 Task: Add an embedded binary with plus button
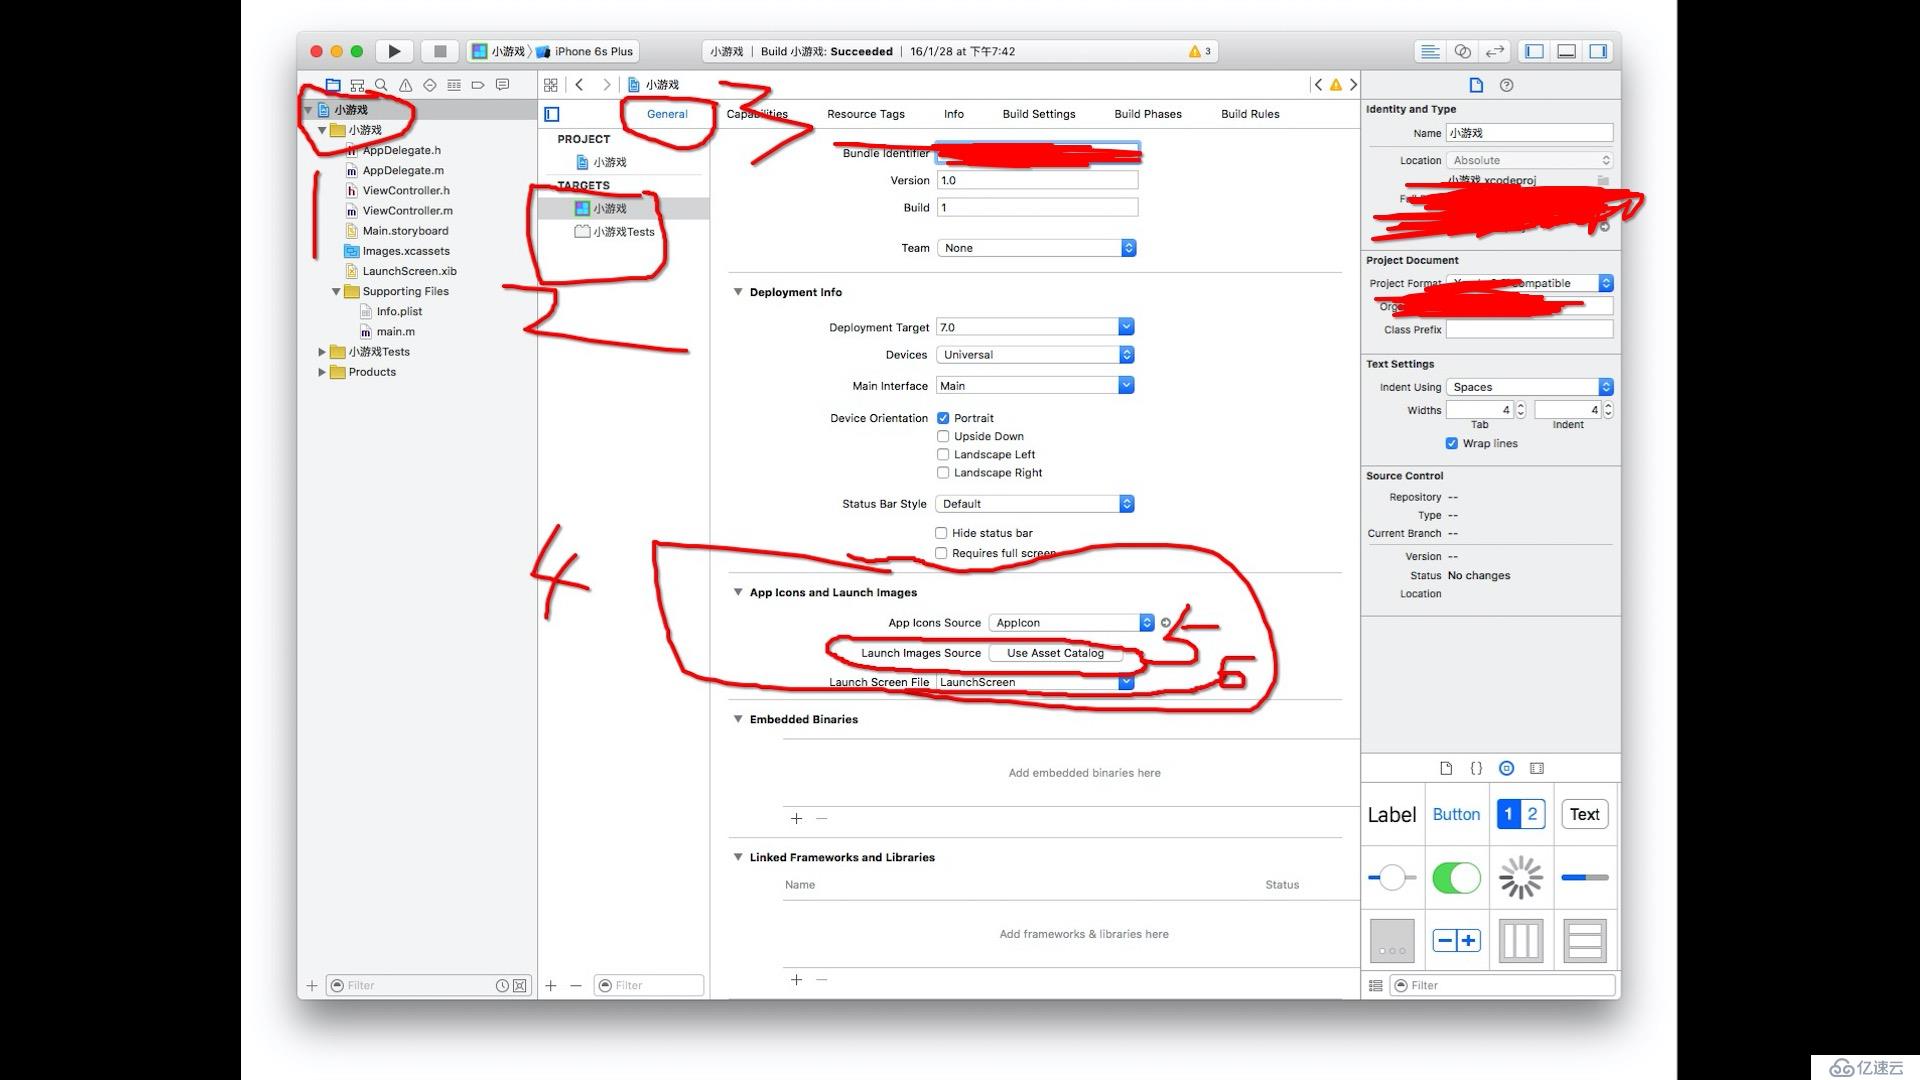(x=796, y=818)
